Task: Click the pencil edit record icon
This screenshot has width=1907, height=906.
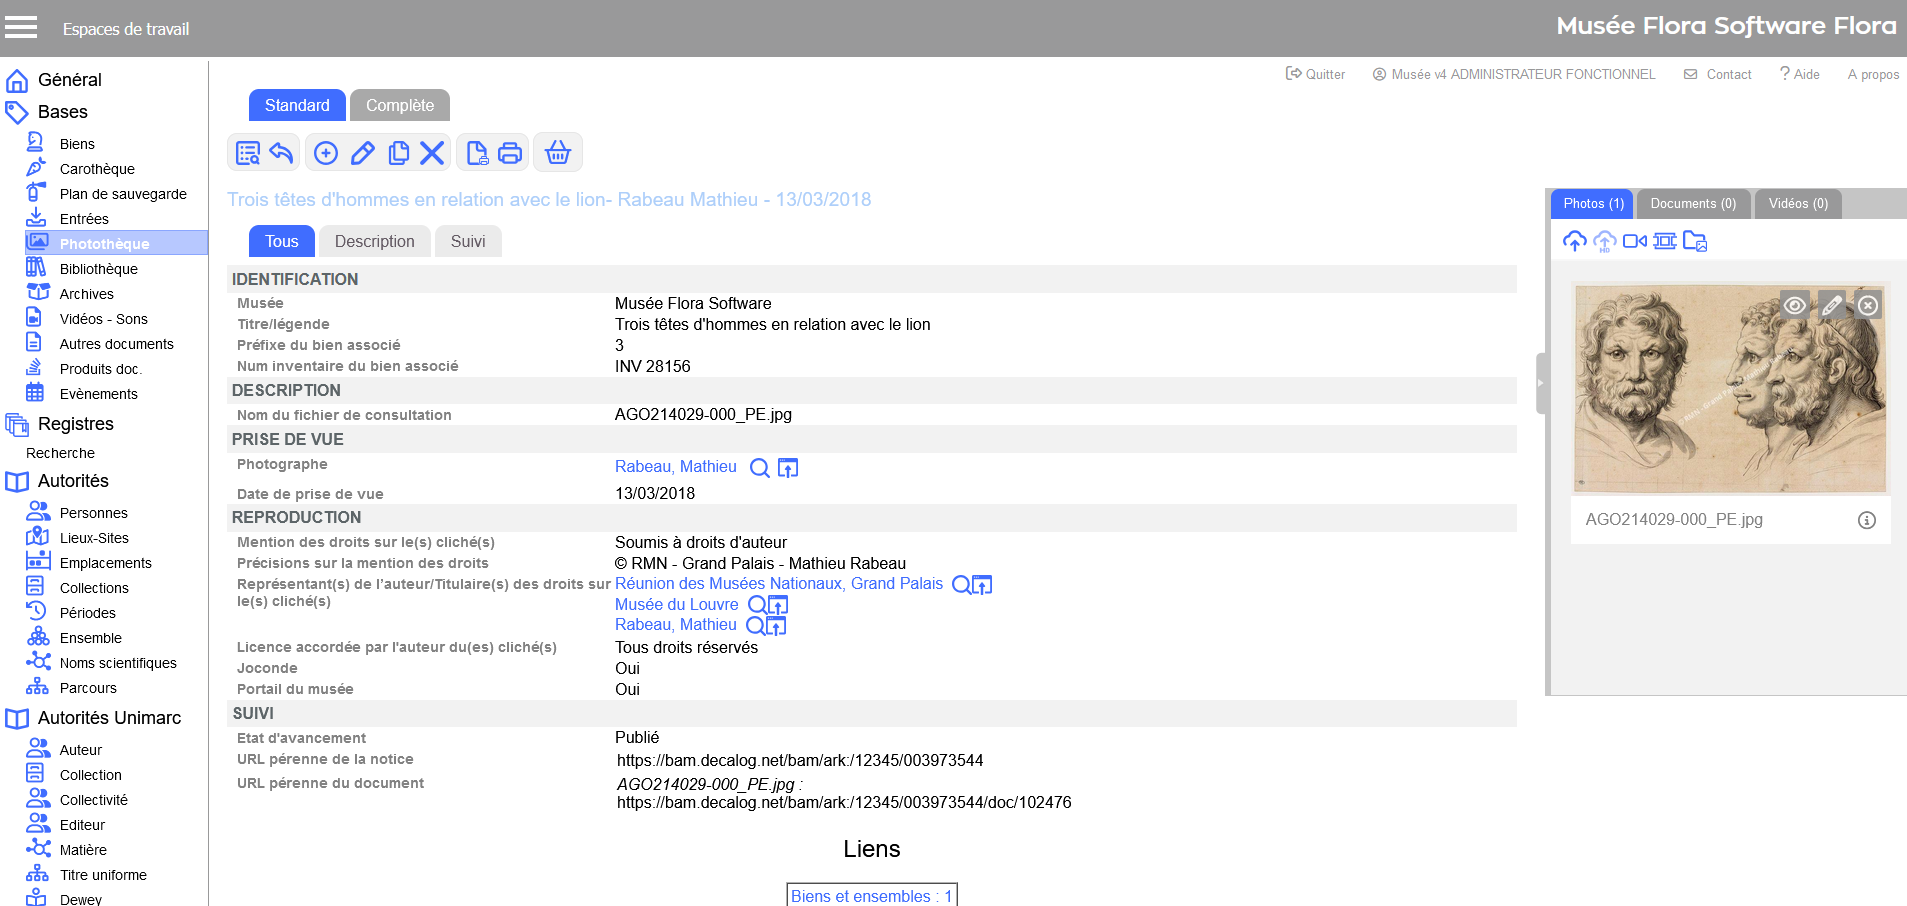Action: 362,153
